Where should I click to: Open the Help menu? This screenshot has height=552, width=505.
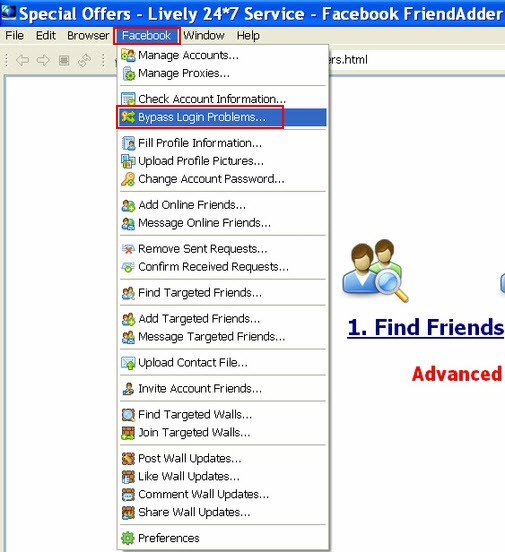[248, 36]
